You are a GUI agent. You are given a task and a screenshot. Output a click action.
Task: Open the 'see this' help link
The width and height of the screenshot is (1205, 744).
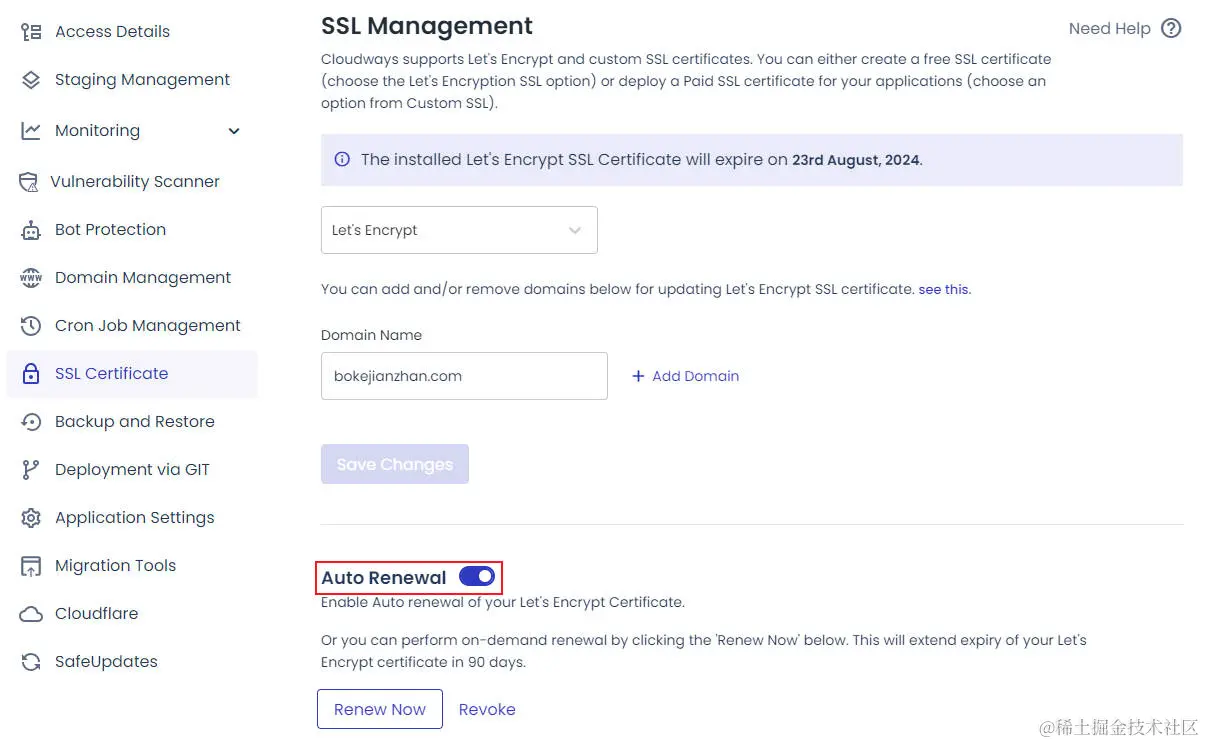pyautogui.click(x=944, y=289)
